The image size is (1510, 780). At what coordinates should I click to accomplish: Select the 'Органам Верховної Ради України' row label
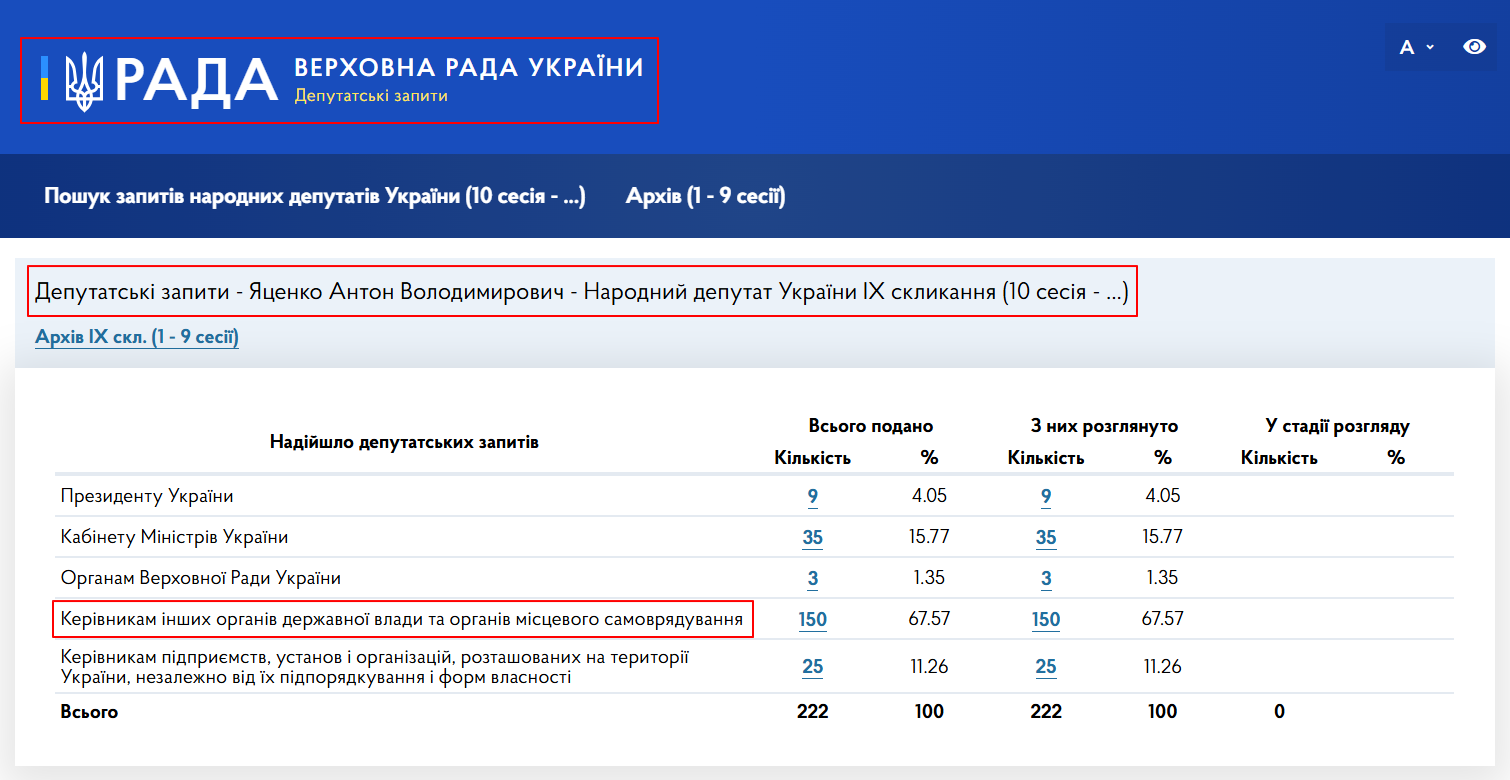(201, 578)
